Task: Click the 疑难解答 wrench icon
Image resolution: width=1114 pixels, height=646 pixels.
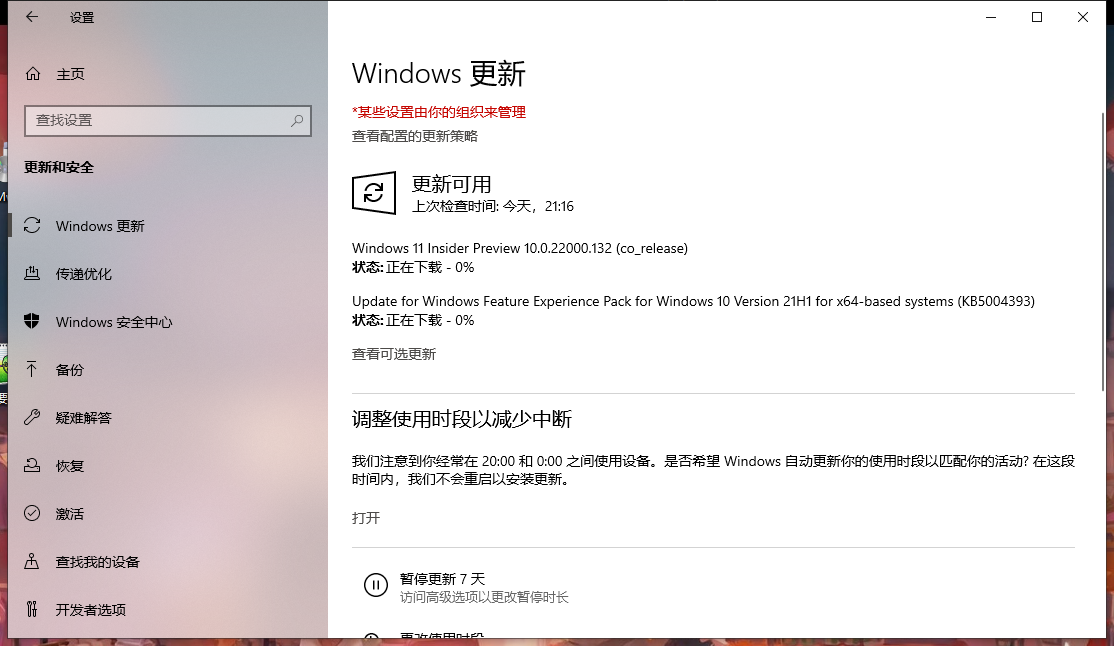Action: (x=33, y=418)
